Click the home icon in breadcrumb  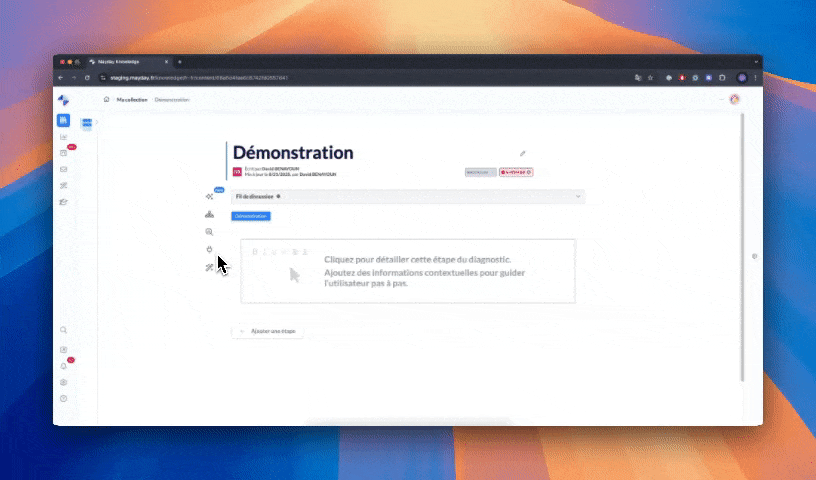coord(107,99)
